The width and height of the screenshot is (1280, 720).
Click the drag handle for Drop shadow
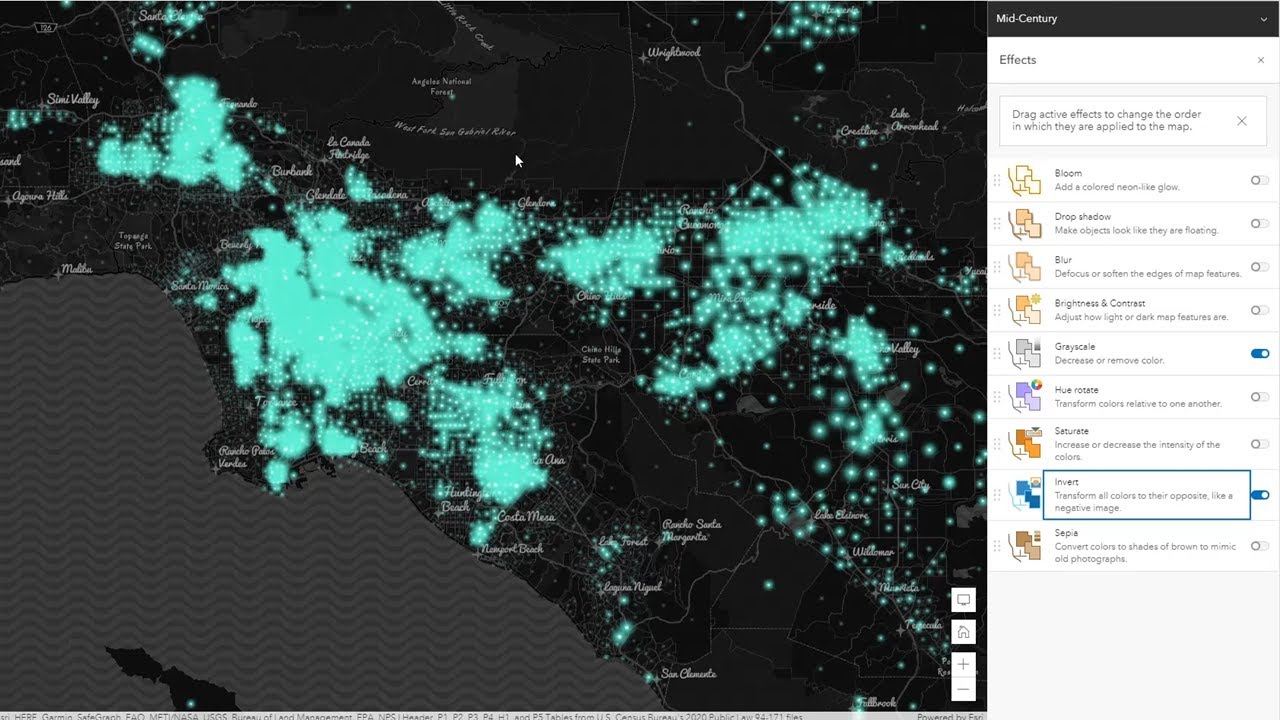pos(996,223)
